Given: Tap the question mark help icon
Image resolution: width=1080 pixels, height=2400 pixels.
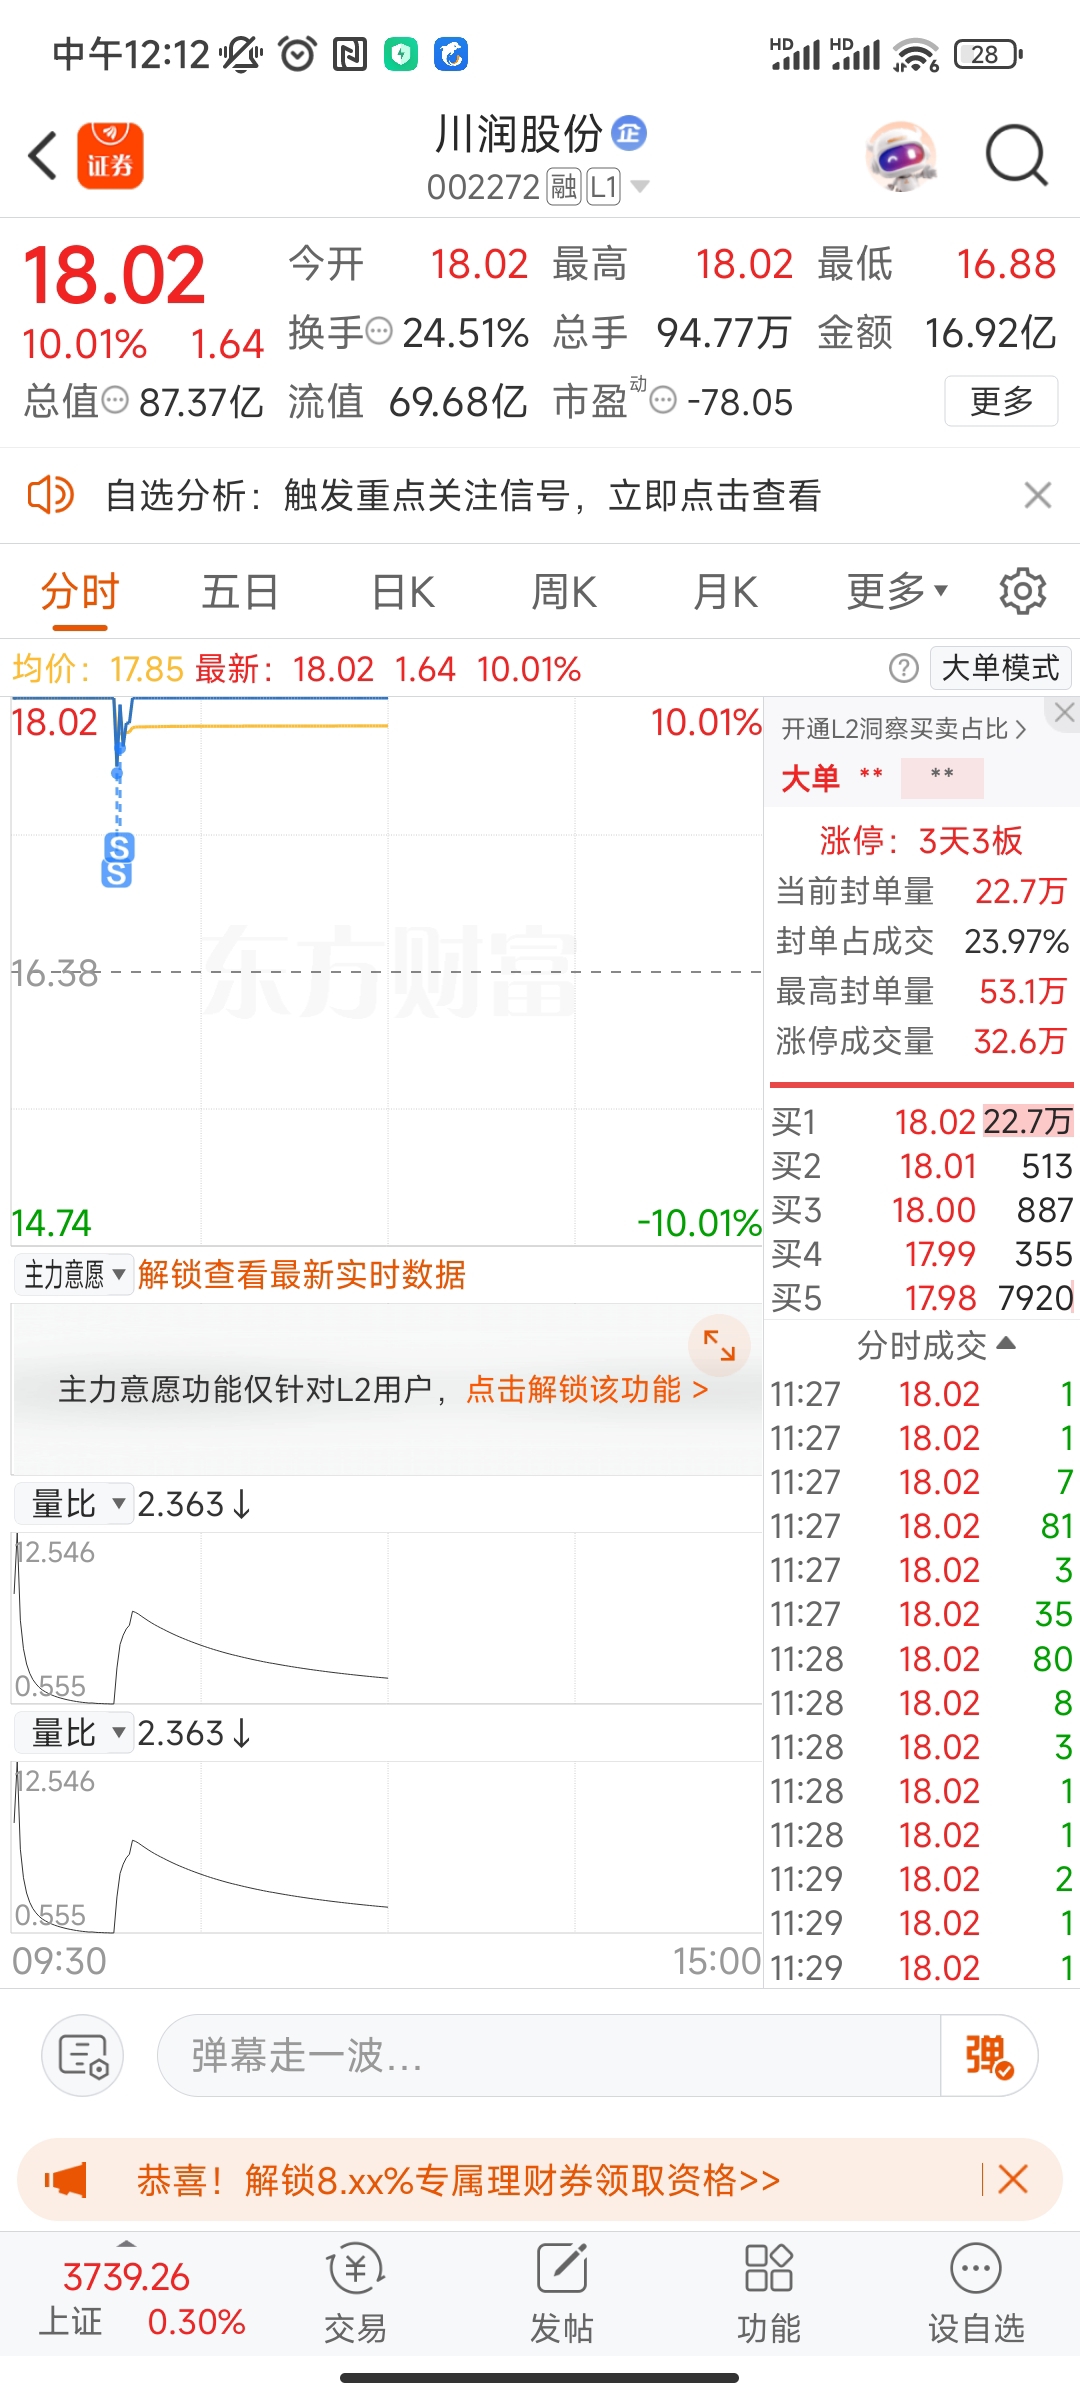Looking at the screenshot, I should point(904,668).
